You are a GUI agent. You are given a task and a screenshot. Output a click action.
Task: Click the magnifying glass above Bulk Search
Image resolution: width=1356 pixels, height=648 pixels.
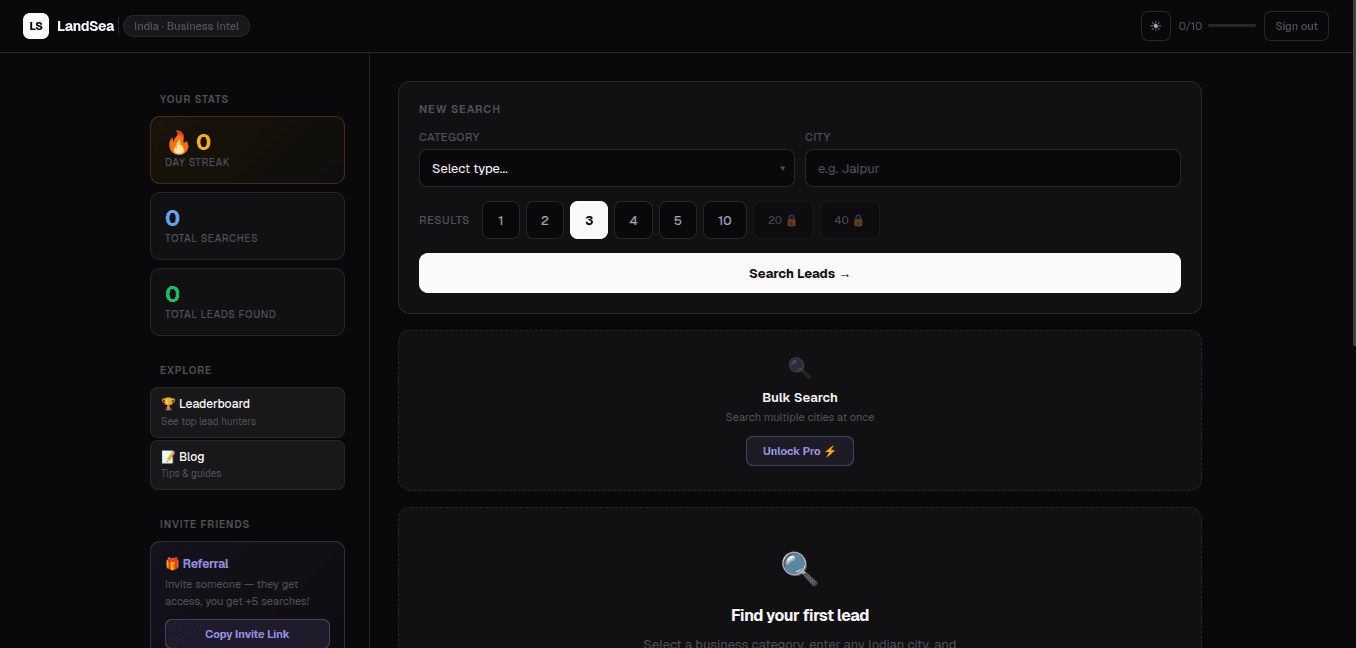pyautogui.click(x=799, y=366)
